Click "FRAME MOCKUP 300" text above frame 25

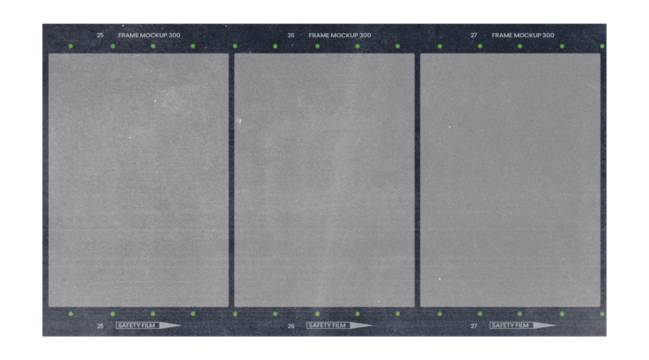pyautogui.click(x=149, y=35)
